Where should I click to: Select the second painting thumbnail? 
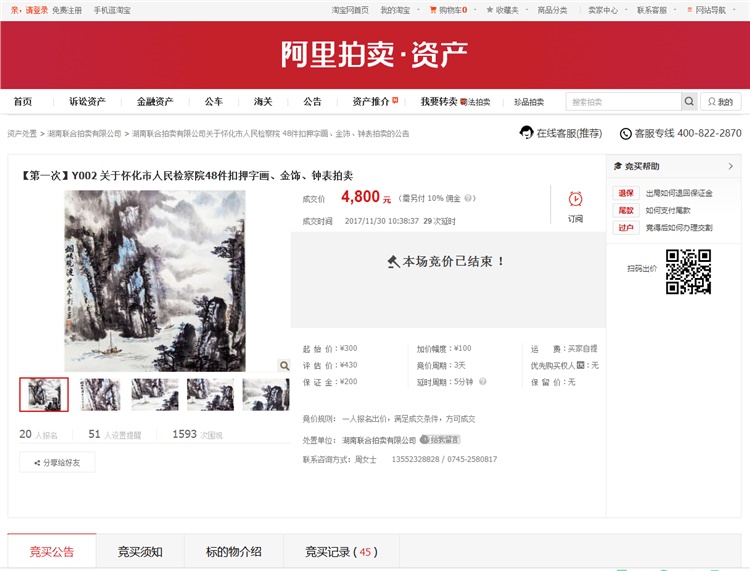pos(100,395)
